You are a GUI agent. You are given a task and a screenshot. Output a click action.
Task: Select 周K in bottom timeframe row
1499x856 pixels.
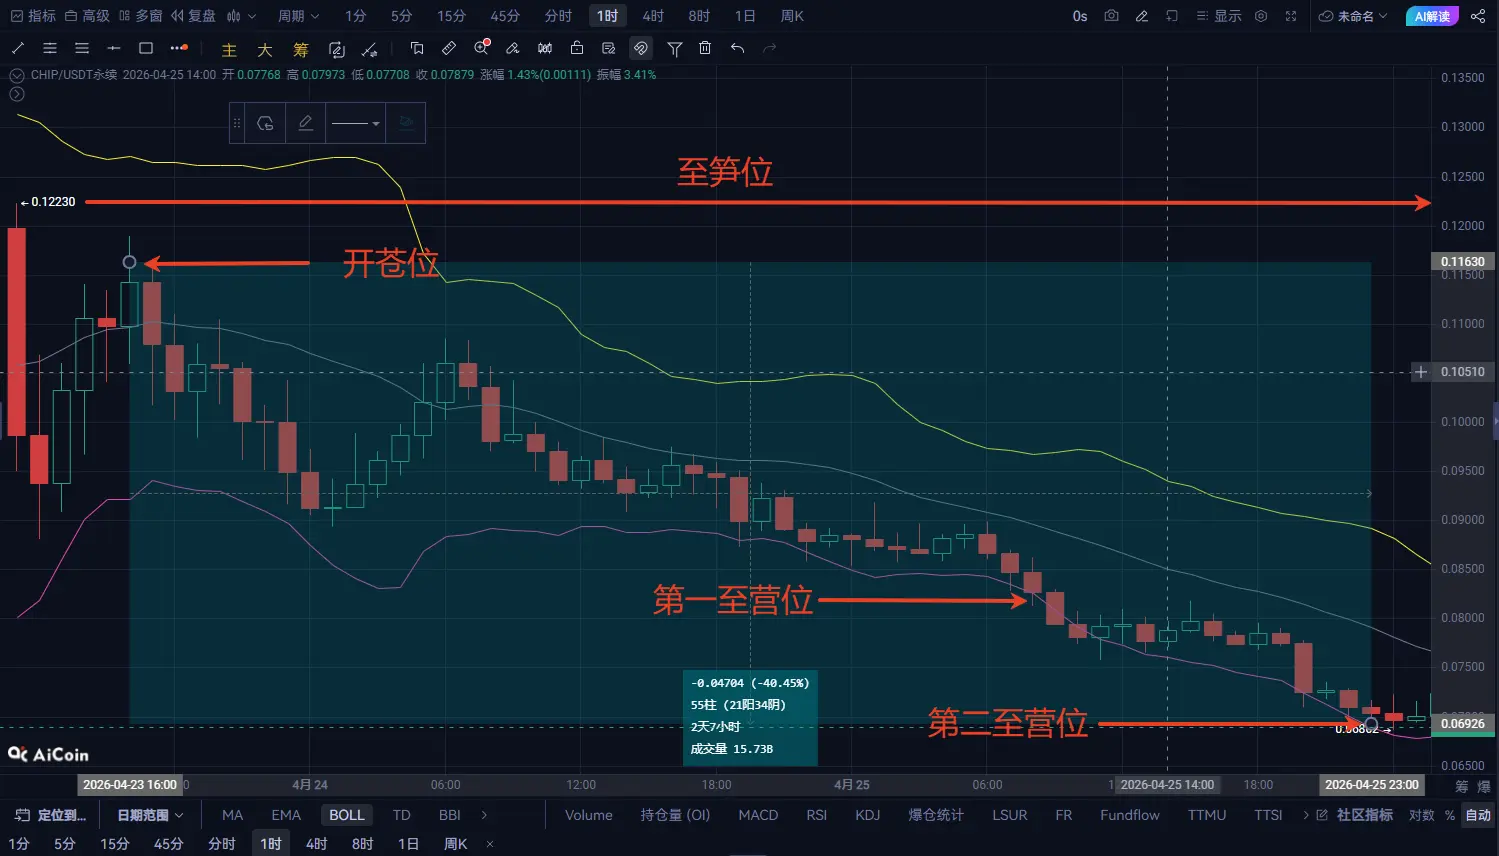click(456, 844)
